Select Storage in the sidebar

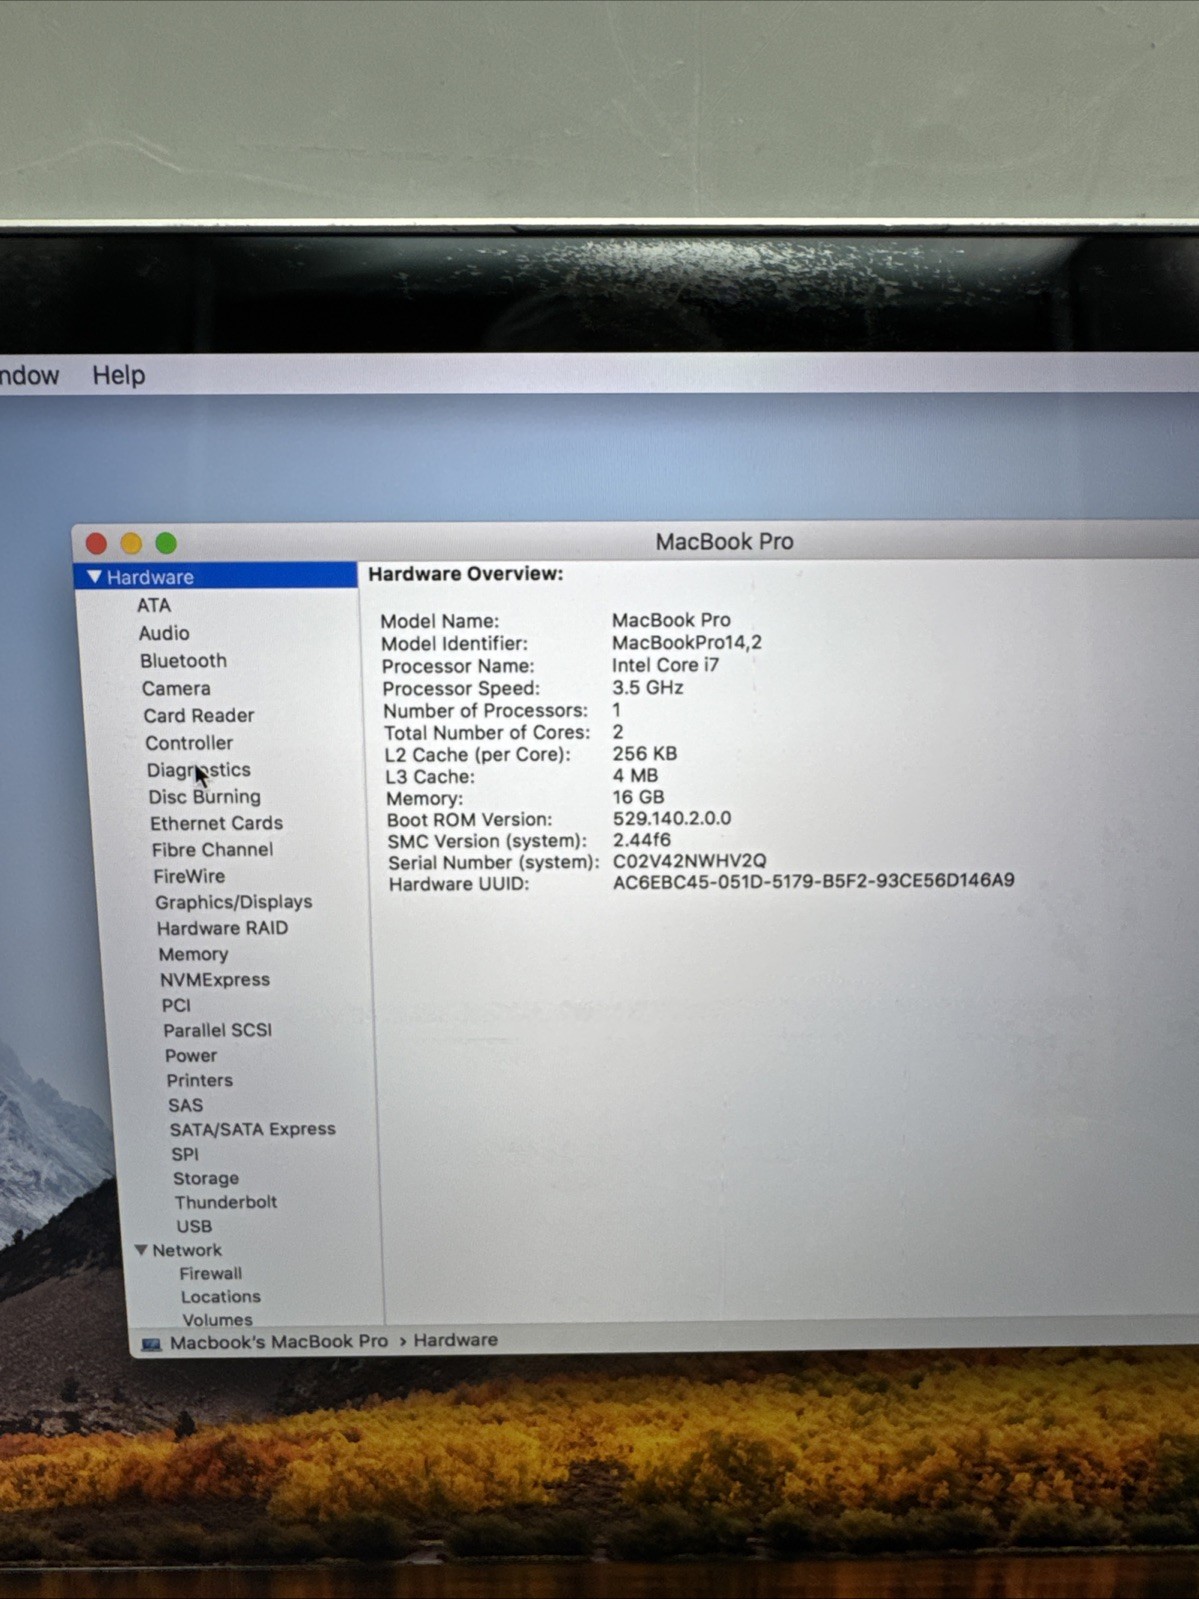tap(206, 1178)
